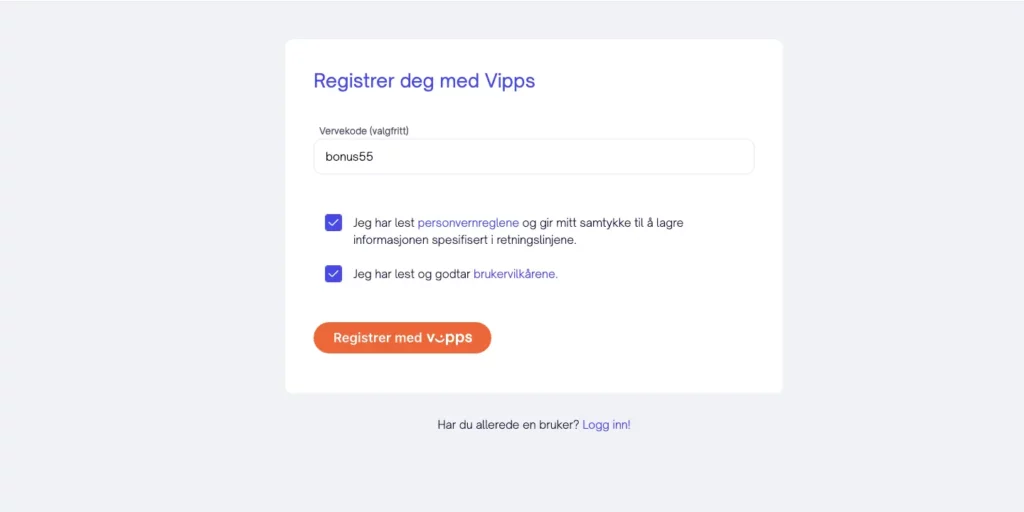Uncheck the privacy policy consent checkbox
This screenshot has height=512, width=1024.
coord(334,223)
